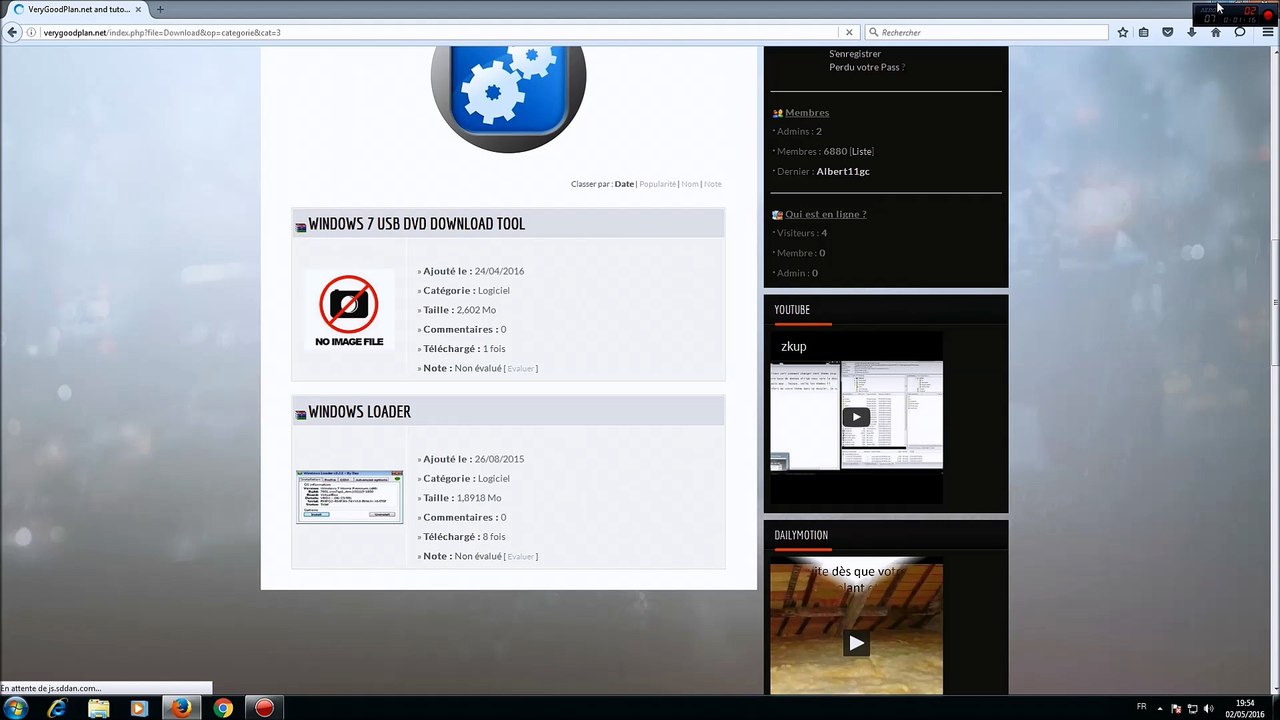Click the date 26/08/2015 value
Image resolution: width=1280 pixels, height=720 pixels.
pyautogui.click(x=499, y=459)
